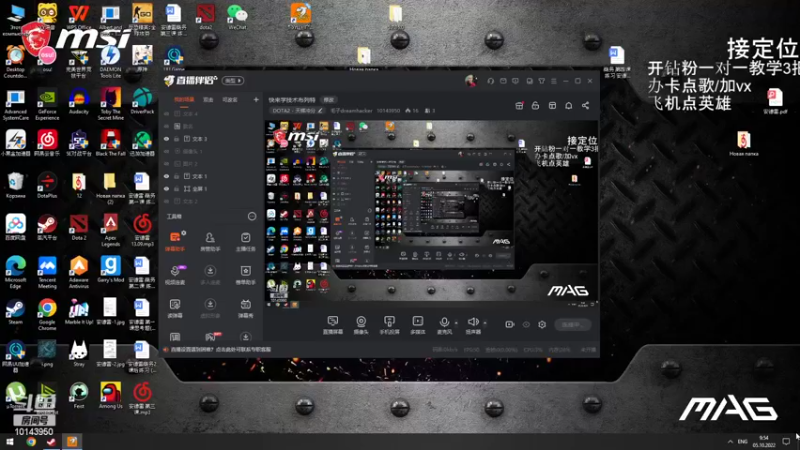Open Chrome from the taskbar

31,442
